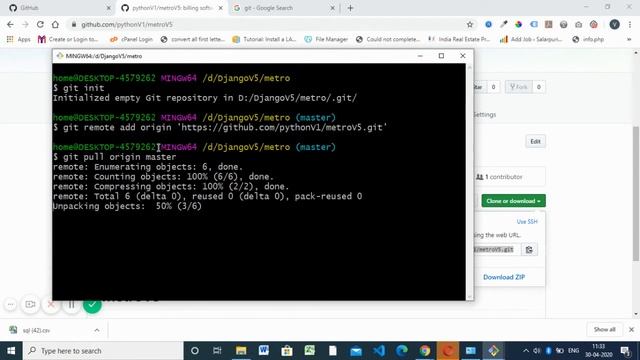Open Microsoft Edge from the taskbar
The height and width of the screenshot is (360, 640).
click(402, 351)
